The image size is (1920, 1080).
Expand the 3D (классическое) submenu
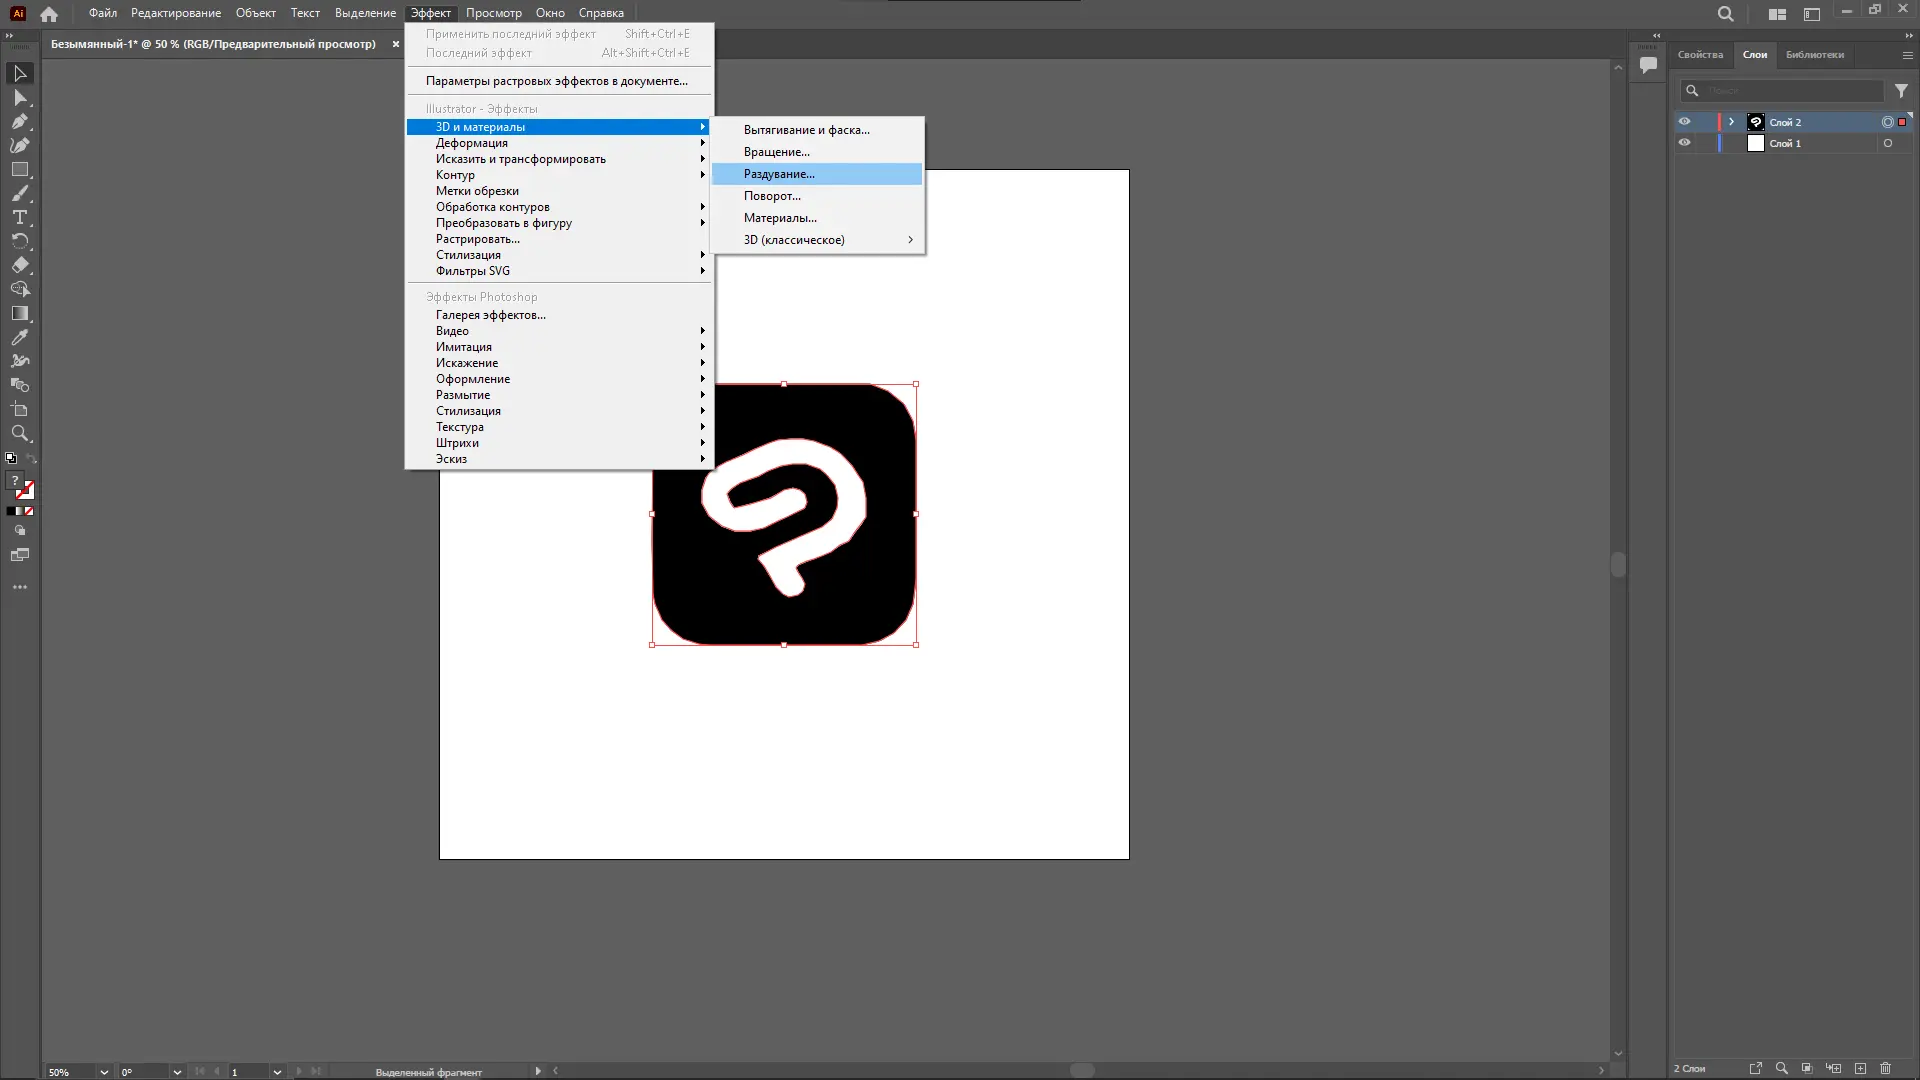pos(818,240)
